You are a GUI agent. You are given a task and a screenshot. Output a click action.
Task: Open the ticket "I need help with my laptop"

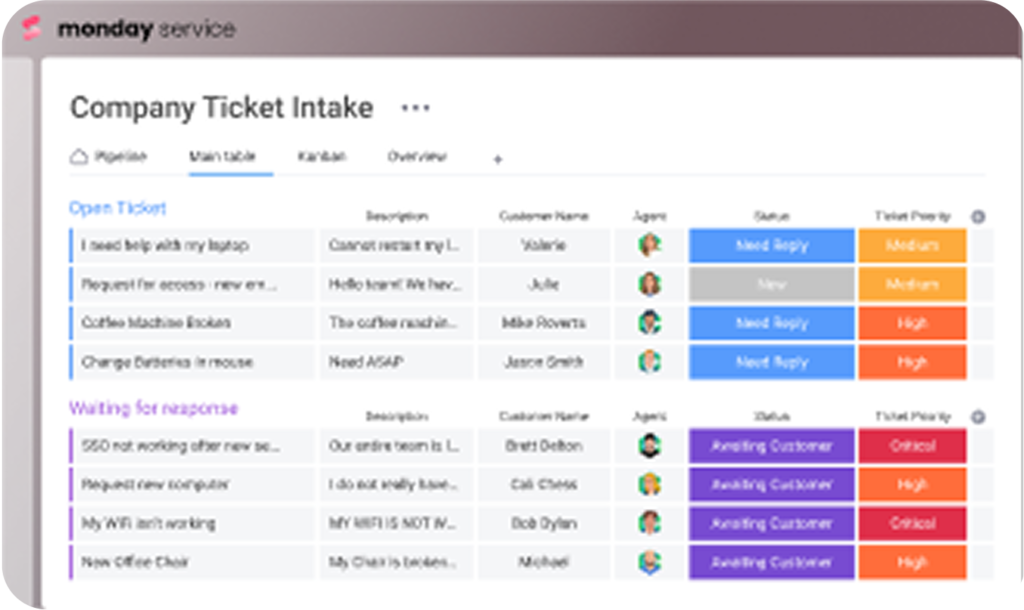pyautogui.click(x=165, y=246)
